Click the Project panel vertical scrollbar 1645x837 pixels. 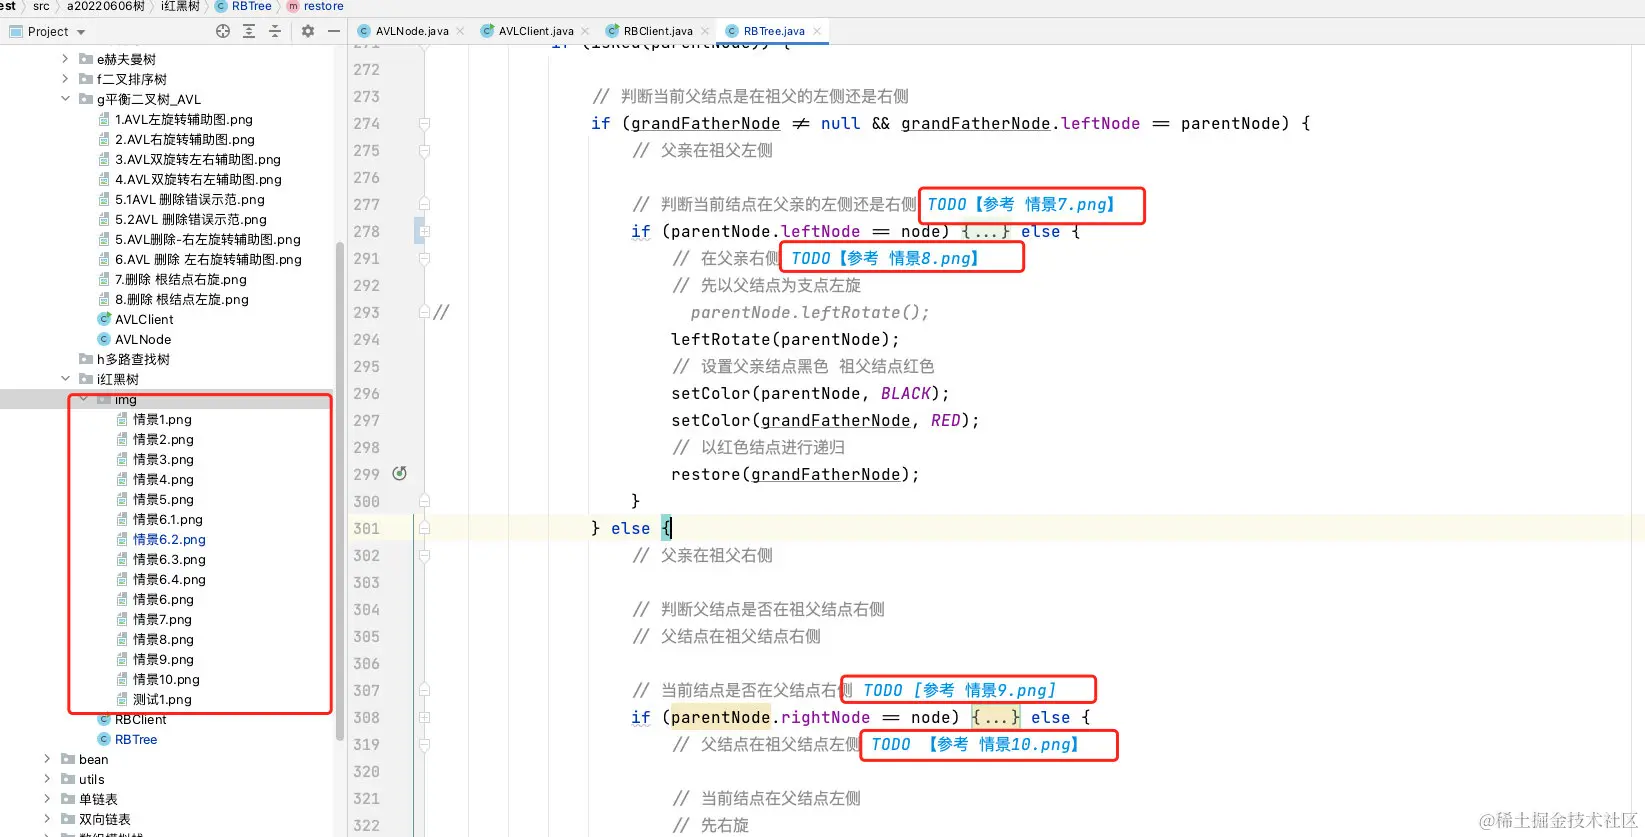pos(340,490)
